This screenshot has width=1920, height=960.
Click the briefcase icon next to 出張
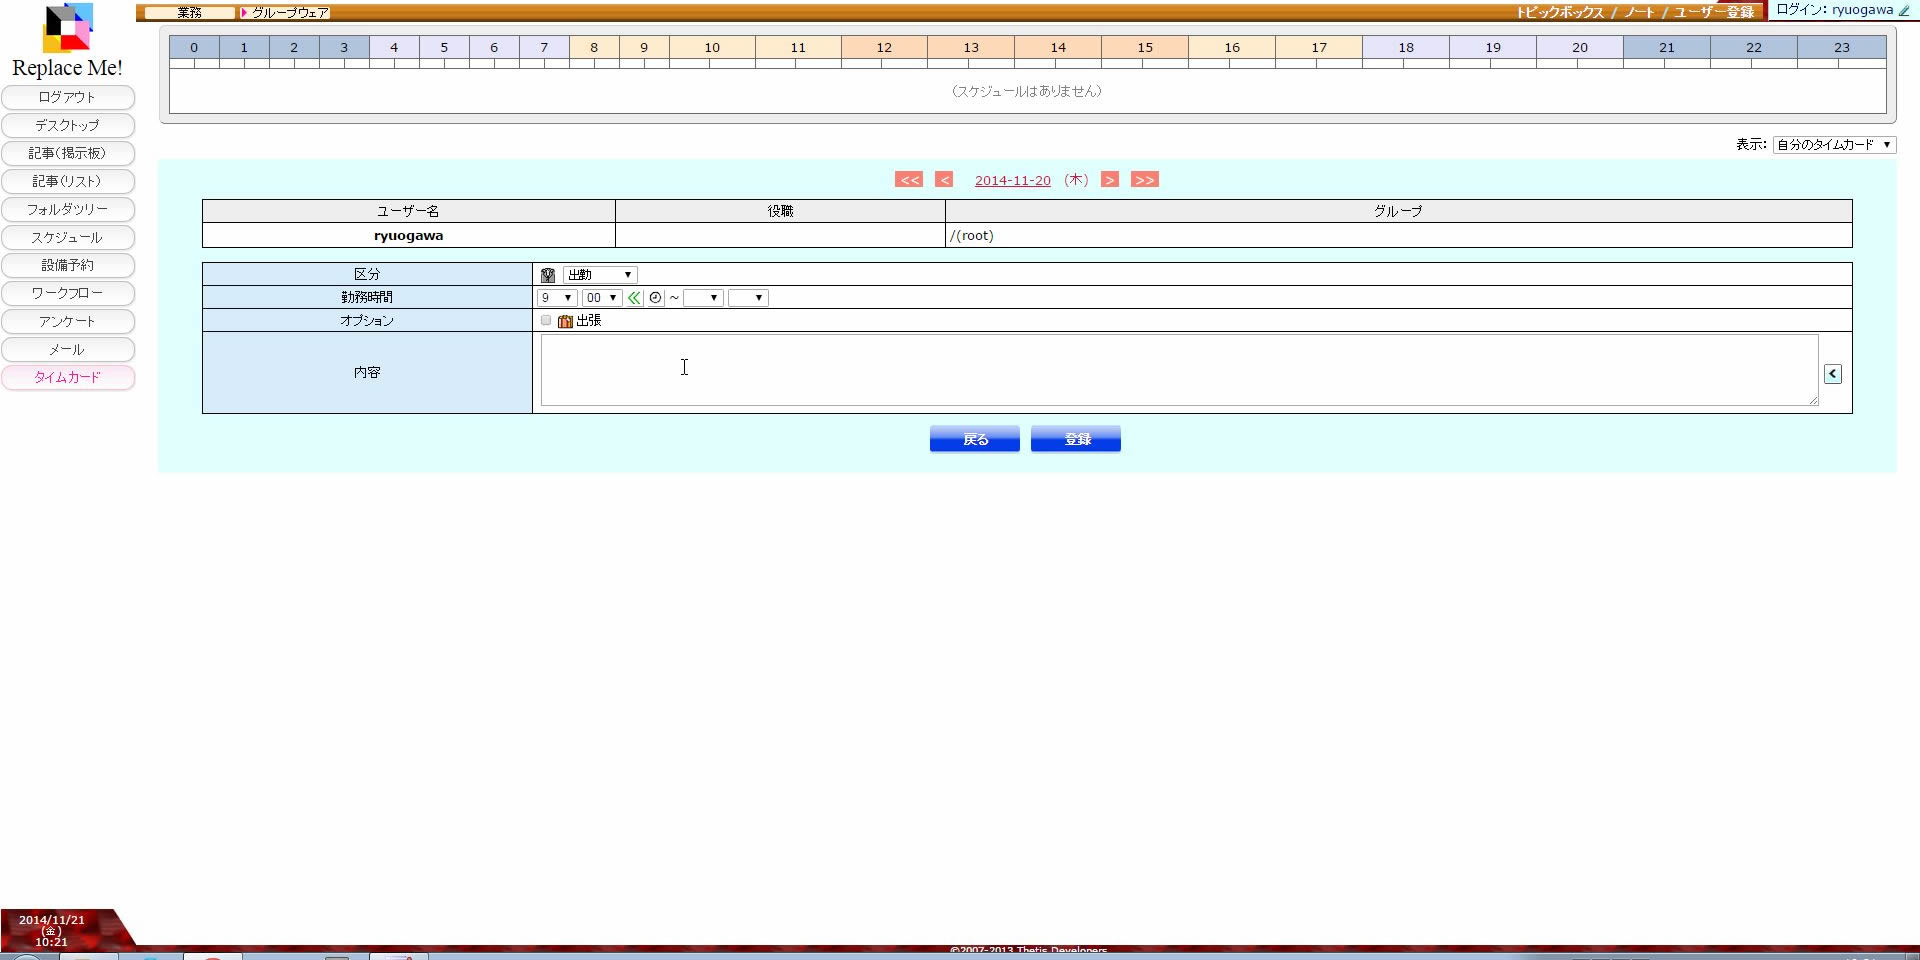[565, 321]
